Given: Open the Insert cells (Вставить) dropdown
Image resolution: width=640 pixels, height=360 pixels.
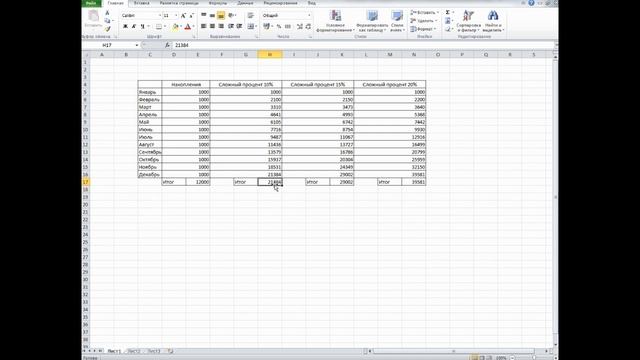Looking at the screenshot, I should coord(424,12).
